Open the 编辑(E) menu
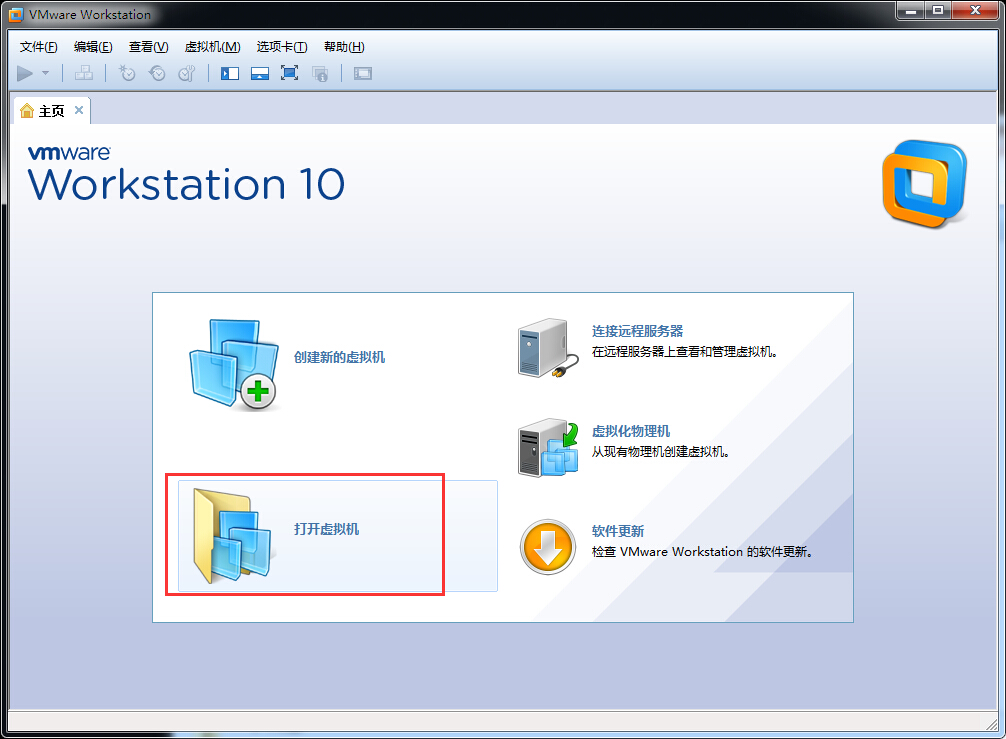 pyautogui.click(x=93, y=47)
